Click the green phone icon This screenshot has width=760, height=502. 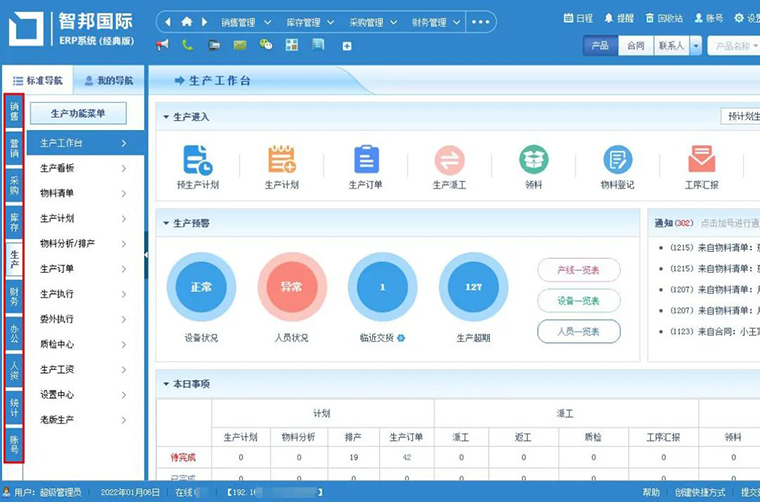[x=188, y=45]
